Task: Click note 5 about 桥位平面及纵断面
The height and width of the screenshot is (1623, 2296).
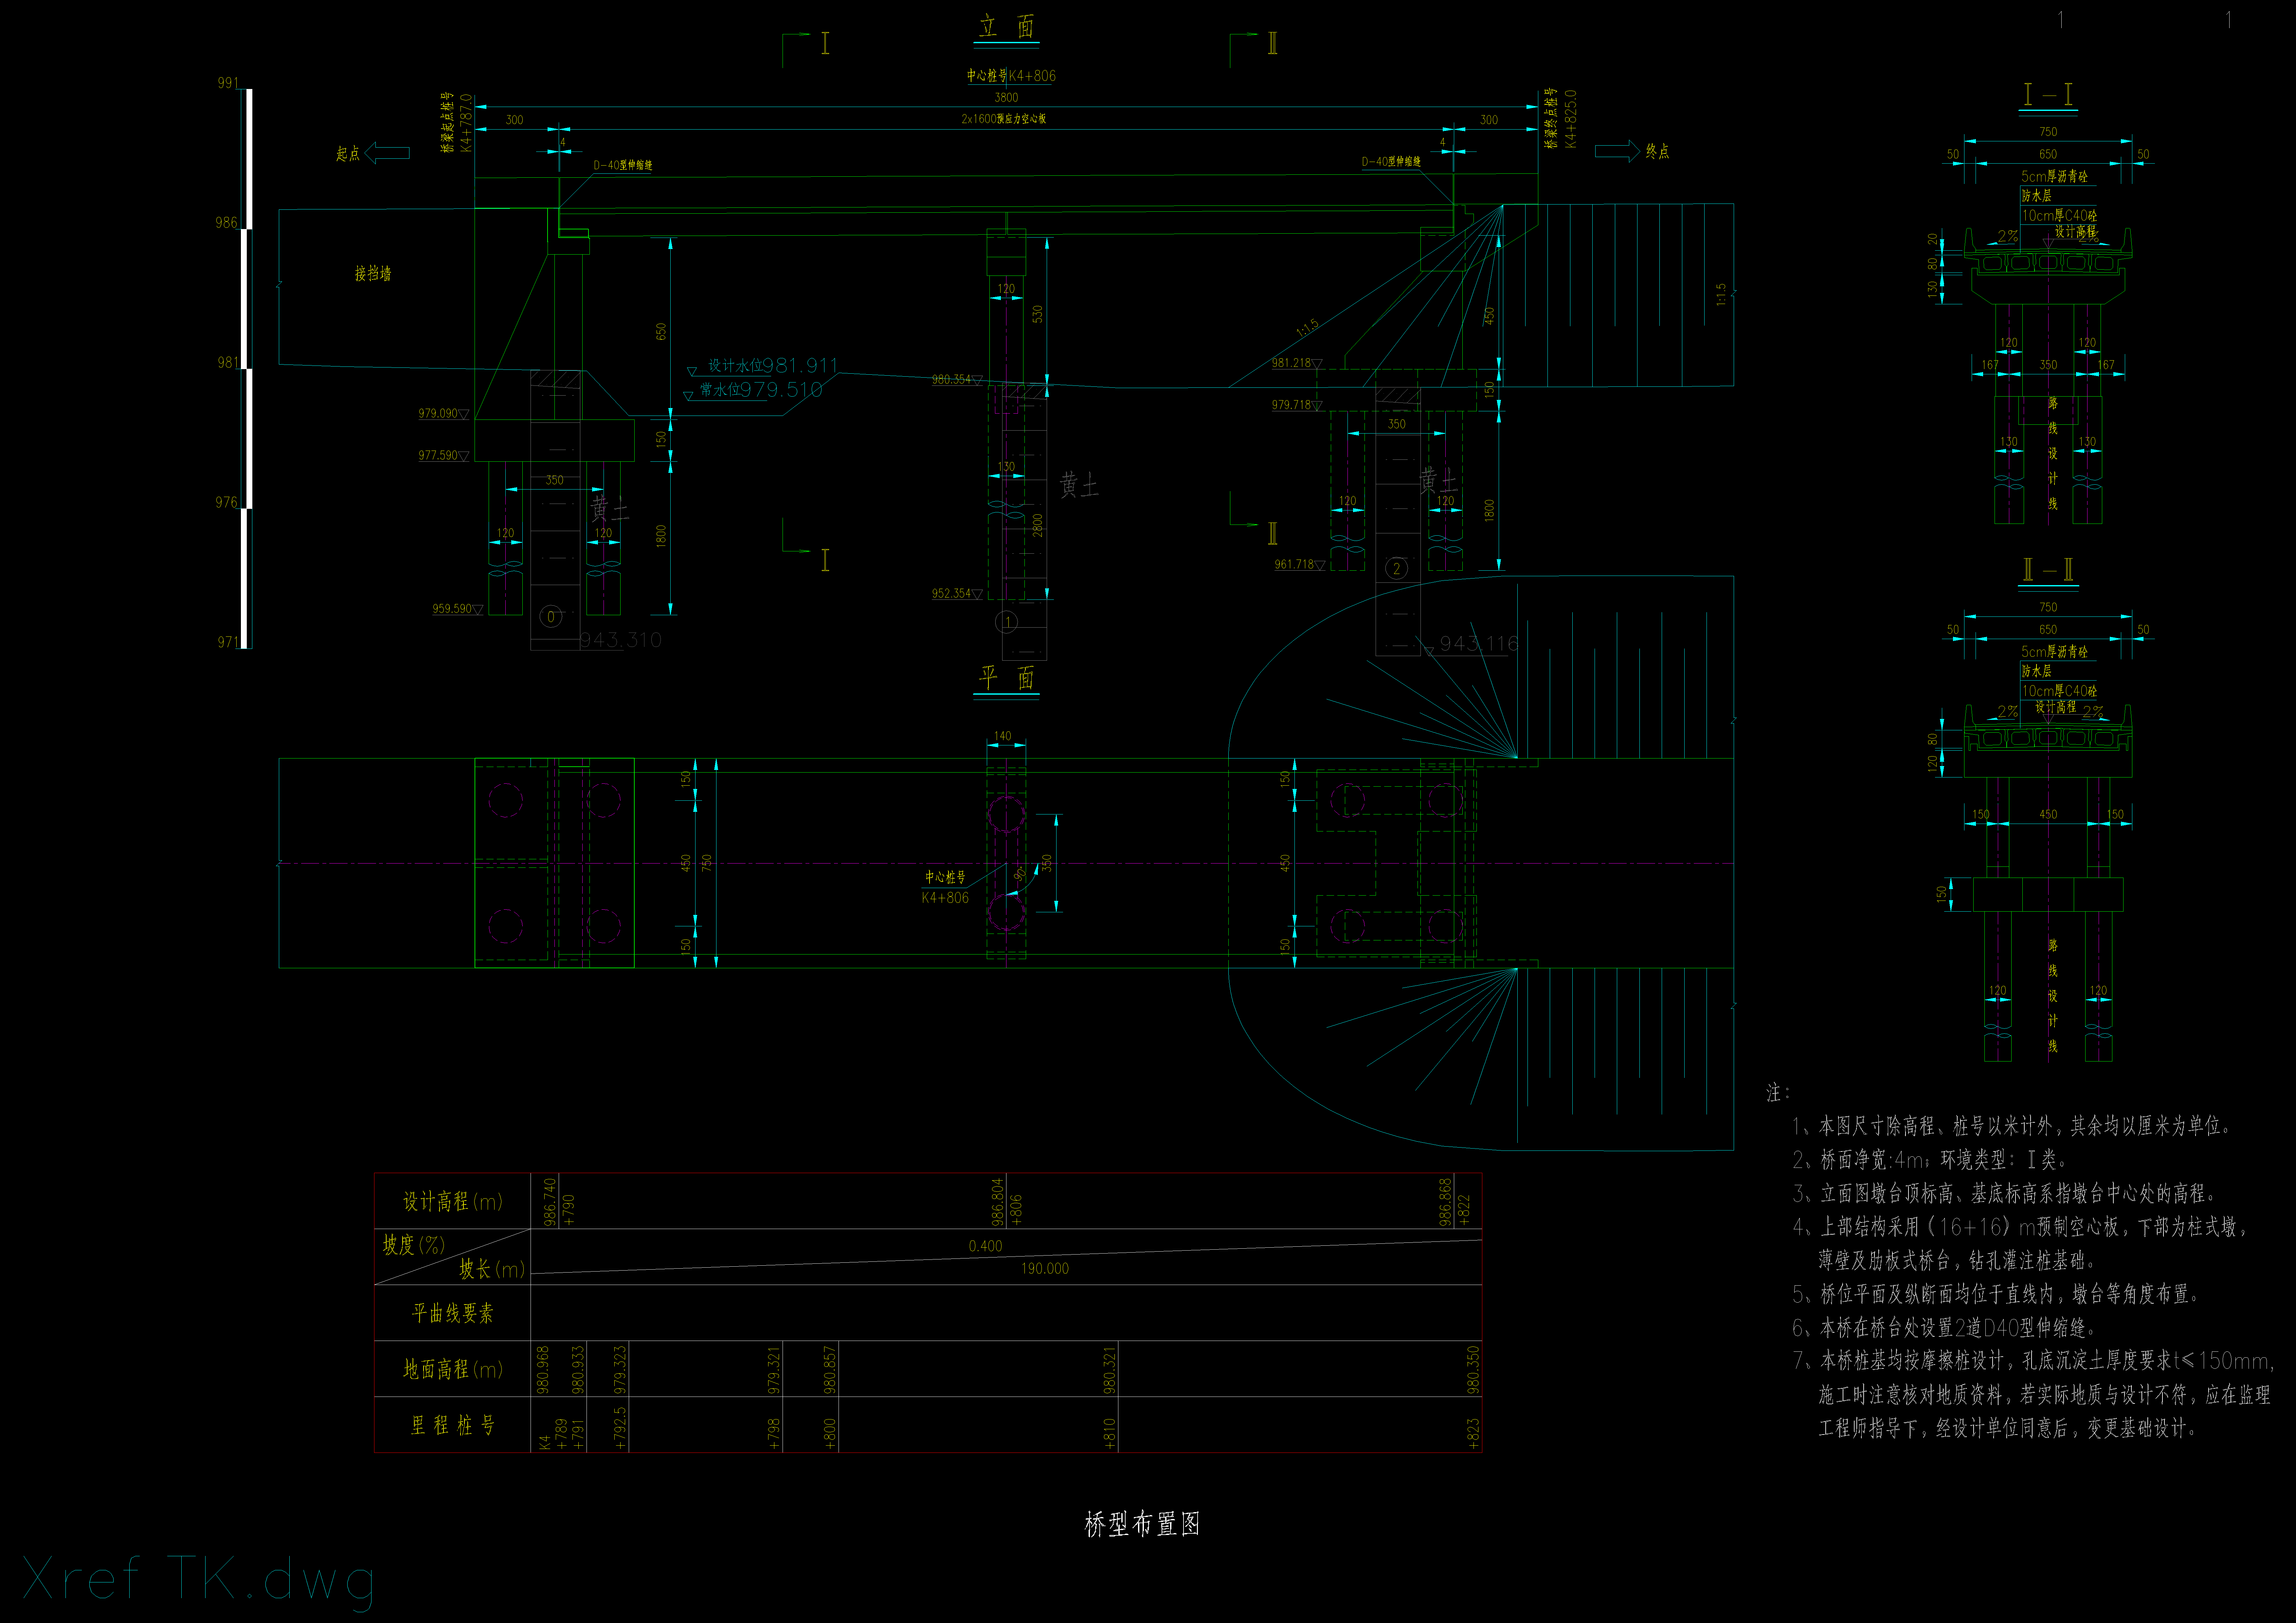Action: (1997, 1294)
